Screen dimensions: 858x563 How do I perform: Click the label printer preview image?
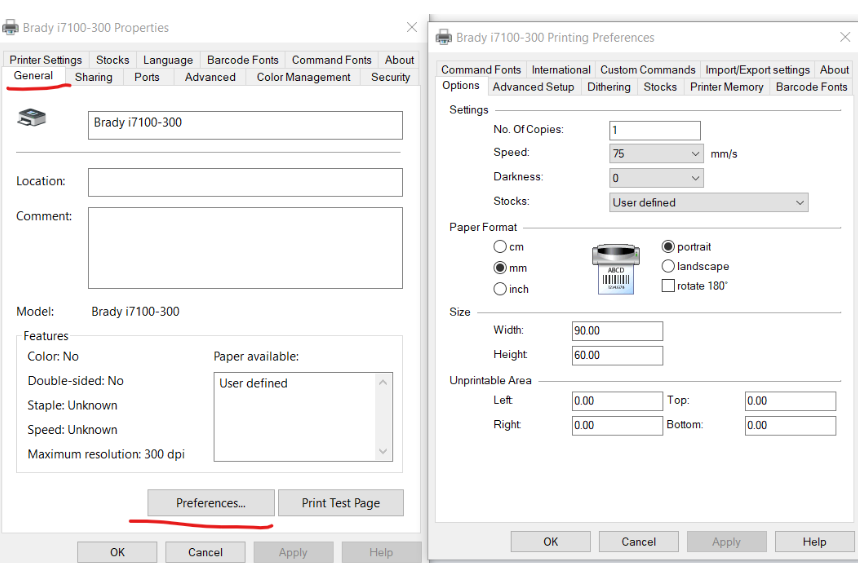coord(616,269)
